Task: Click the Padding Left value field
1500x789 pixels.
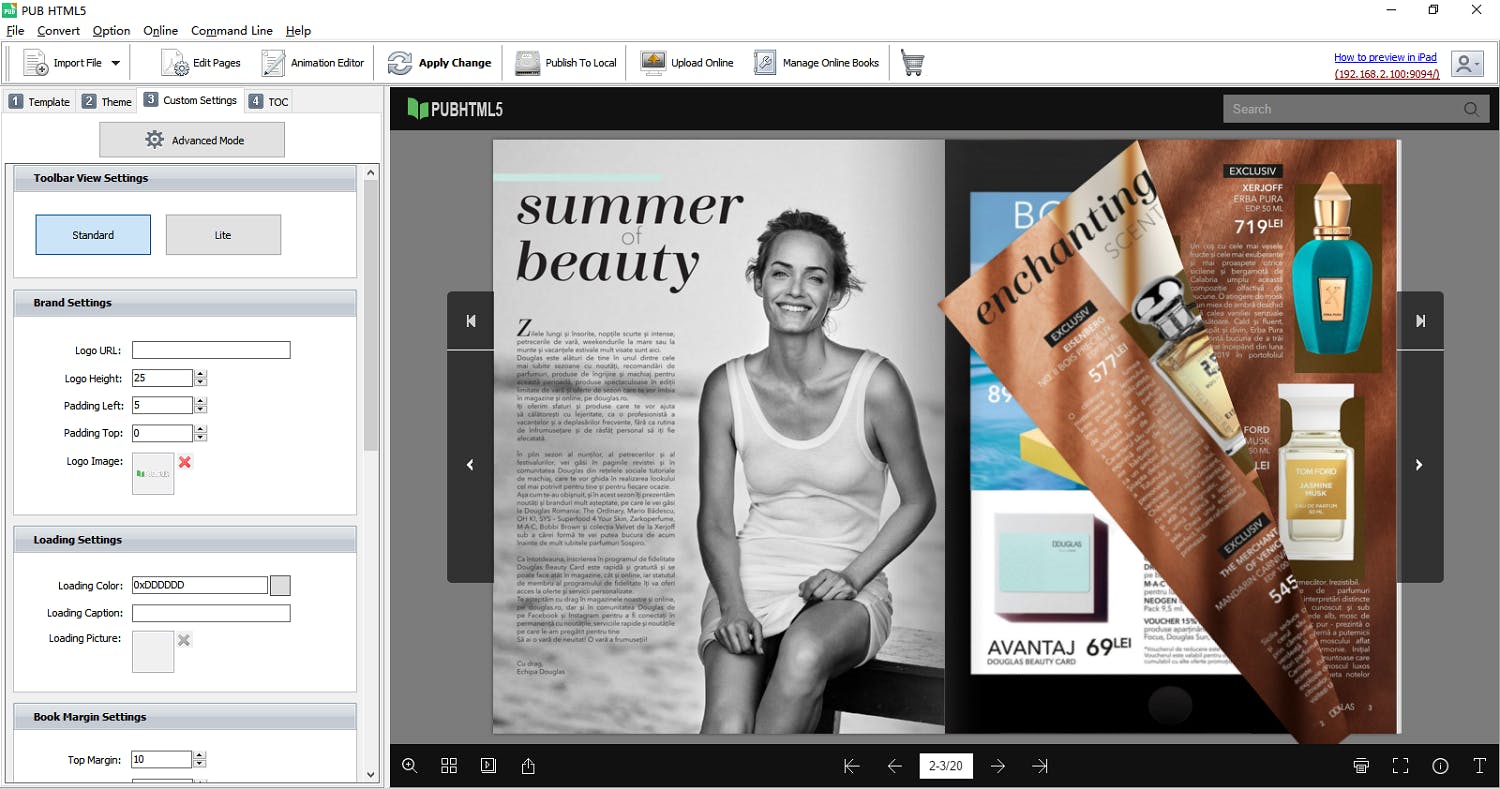Action: [162, 405]
